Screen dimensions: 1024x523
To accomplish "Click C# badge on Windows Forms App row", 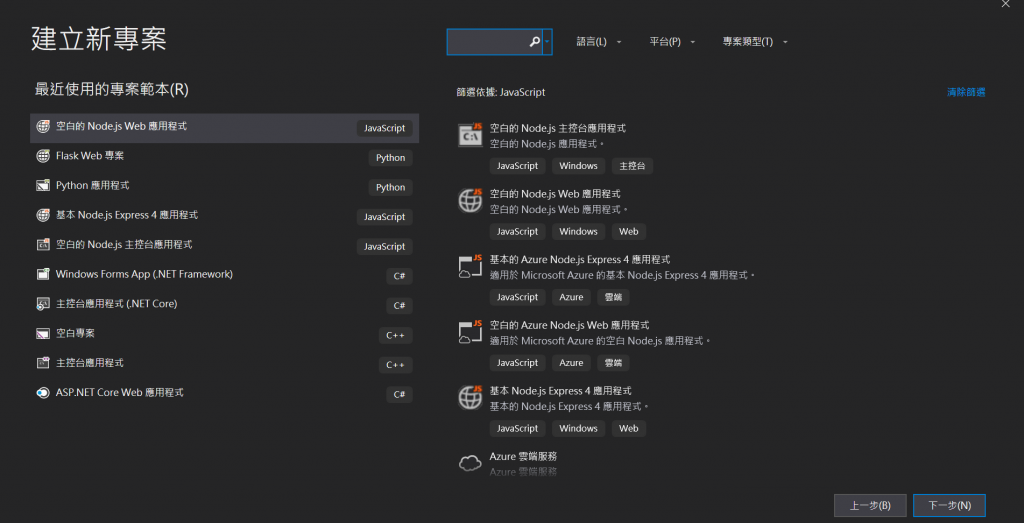I will (399, 276).
